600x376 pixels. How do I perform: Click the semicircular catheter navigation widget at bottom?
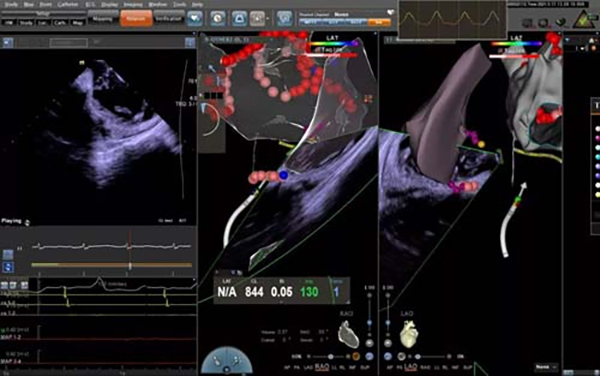(x=227, y=361)
